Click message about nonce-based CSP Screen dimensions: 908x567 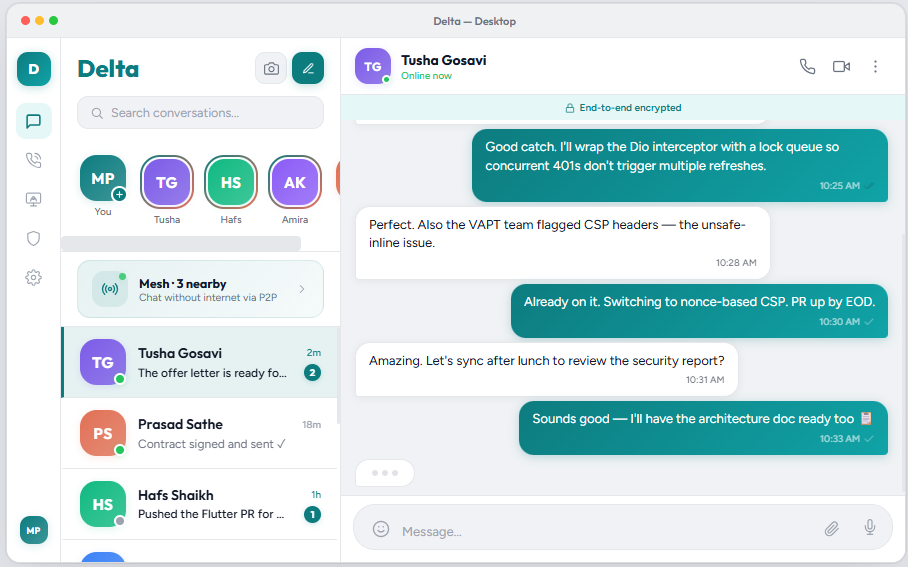pos(700,311)
